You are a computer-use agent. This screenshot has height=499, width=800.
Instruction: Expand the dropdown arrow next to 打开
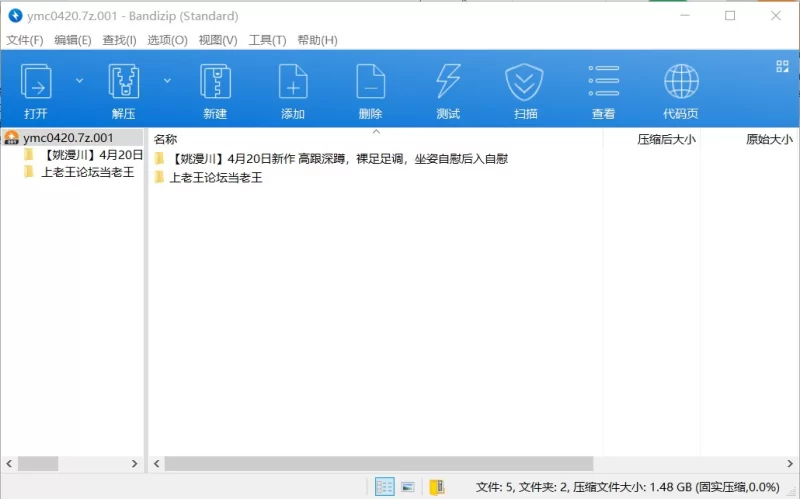(80, 81)
